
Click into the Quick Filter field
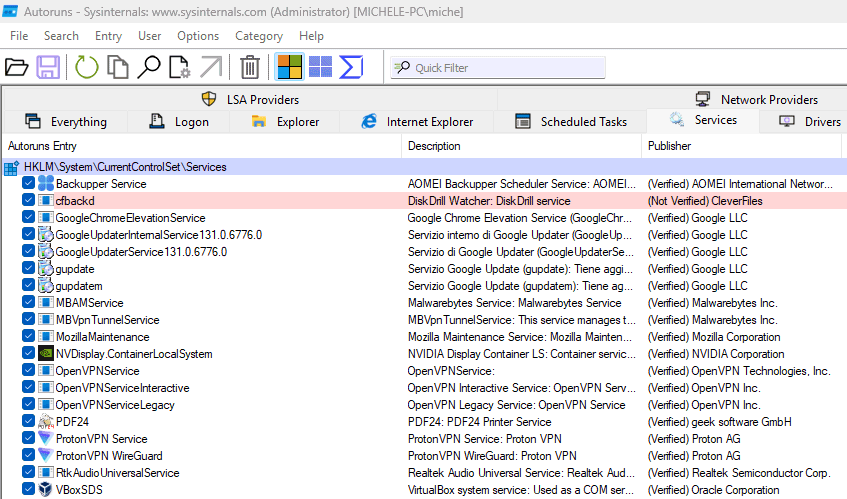coord(498,68)
